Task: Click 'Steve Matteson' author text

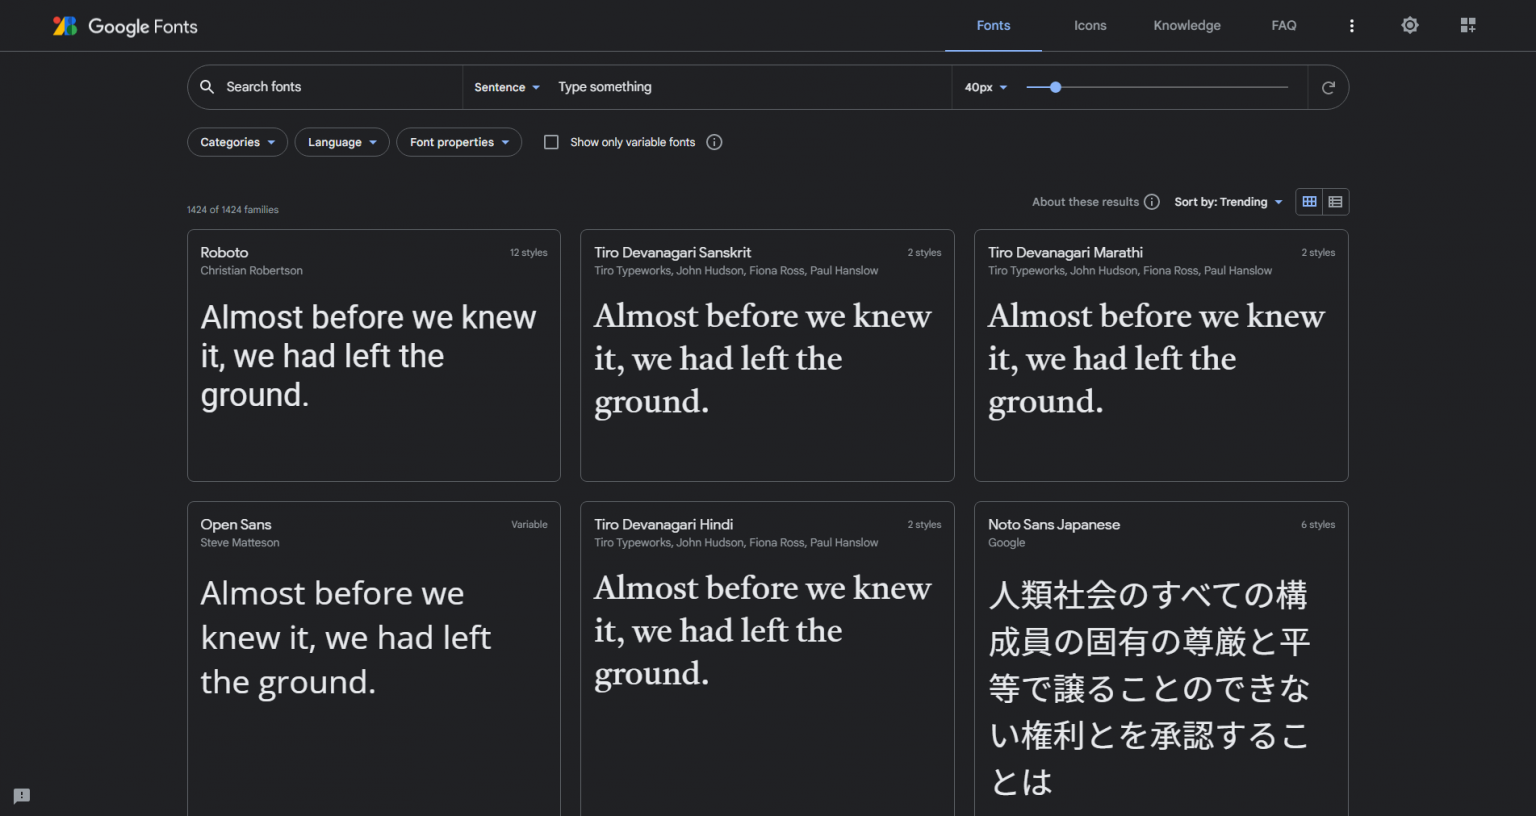Action: (240, 543)
